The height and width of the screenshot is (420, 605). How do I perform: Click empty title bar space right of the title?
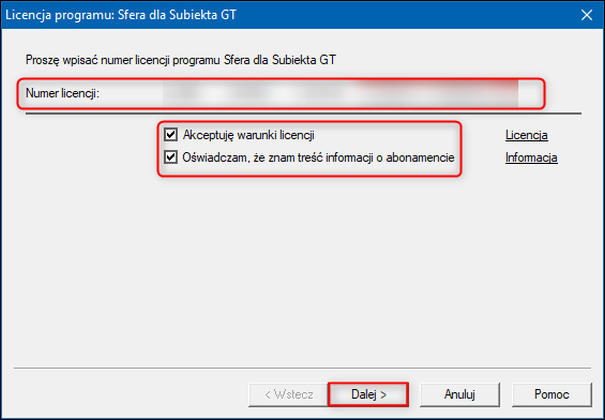(x=400, y=16)
